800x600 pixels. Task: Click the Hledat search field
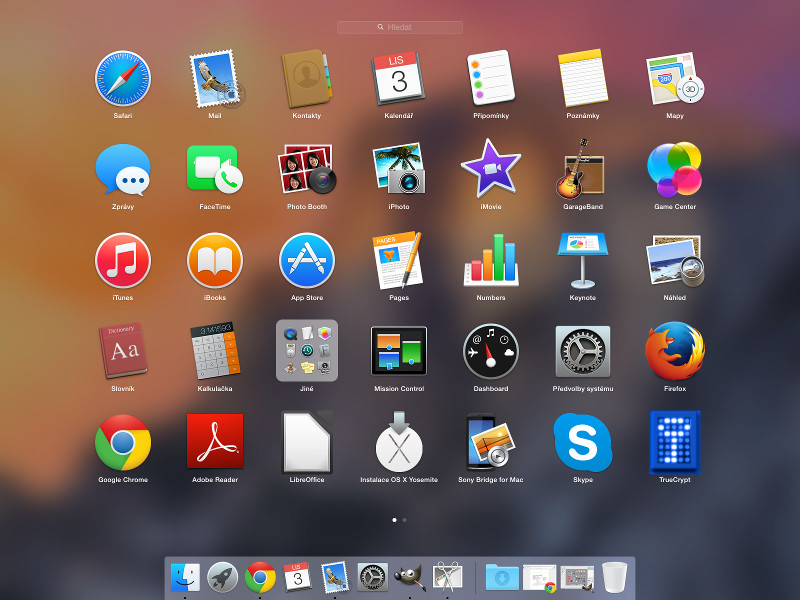pos(399,27)
